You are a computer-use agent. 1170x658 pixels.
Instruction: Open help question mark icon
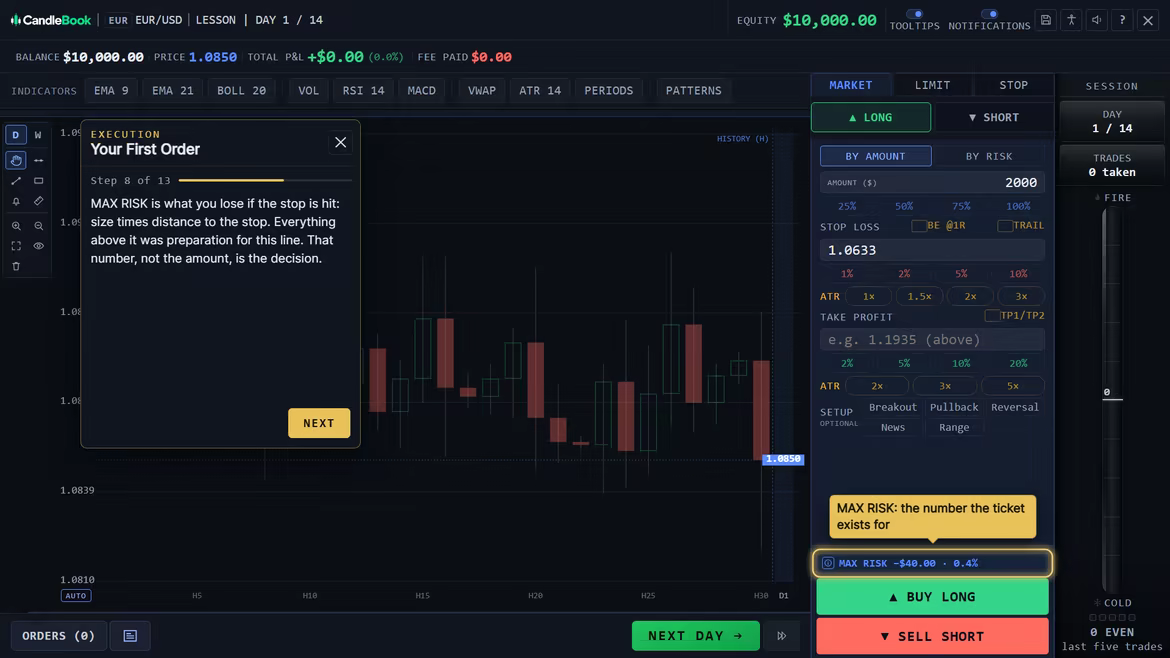[x=1122, y=20]
